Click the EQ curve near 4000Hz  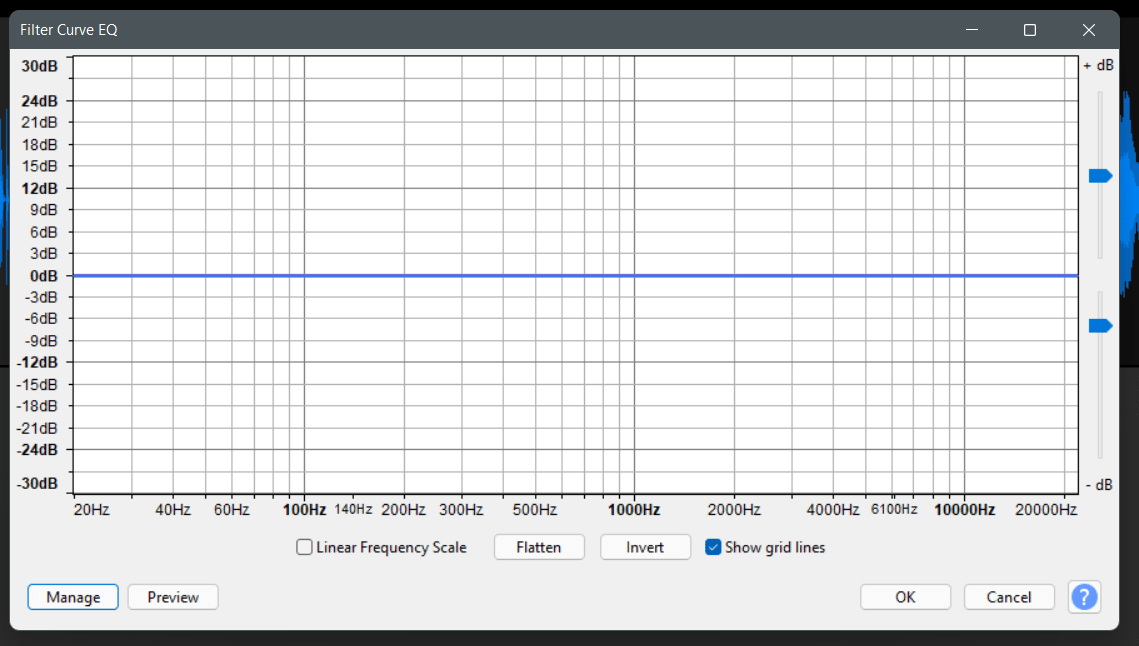click(x=833, y=275)
